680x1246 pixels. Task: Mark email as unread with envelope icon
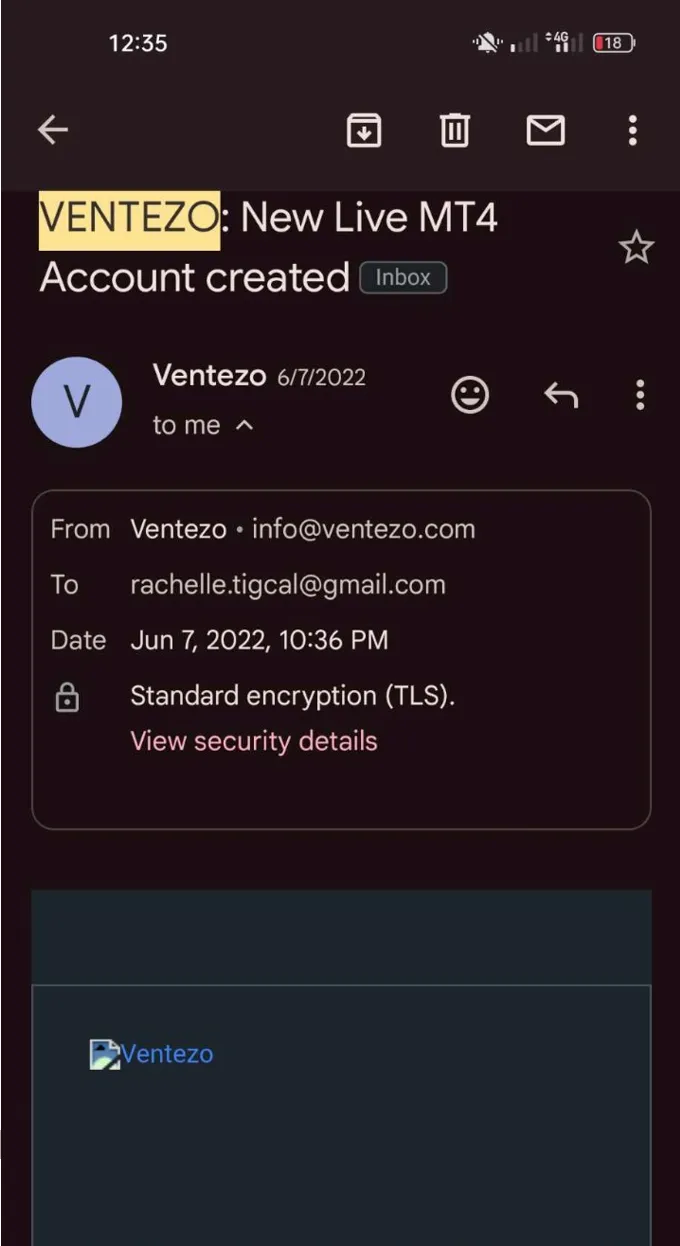pos(546,130)
